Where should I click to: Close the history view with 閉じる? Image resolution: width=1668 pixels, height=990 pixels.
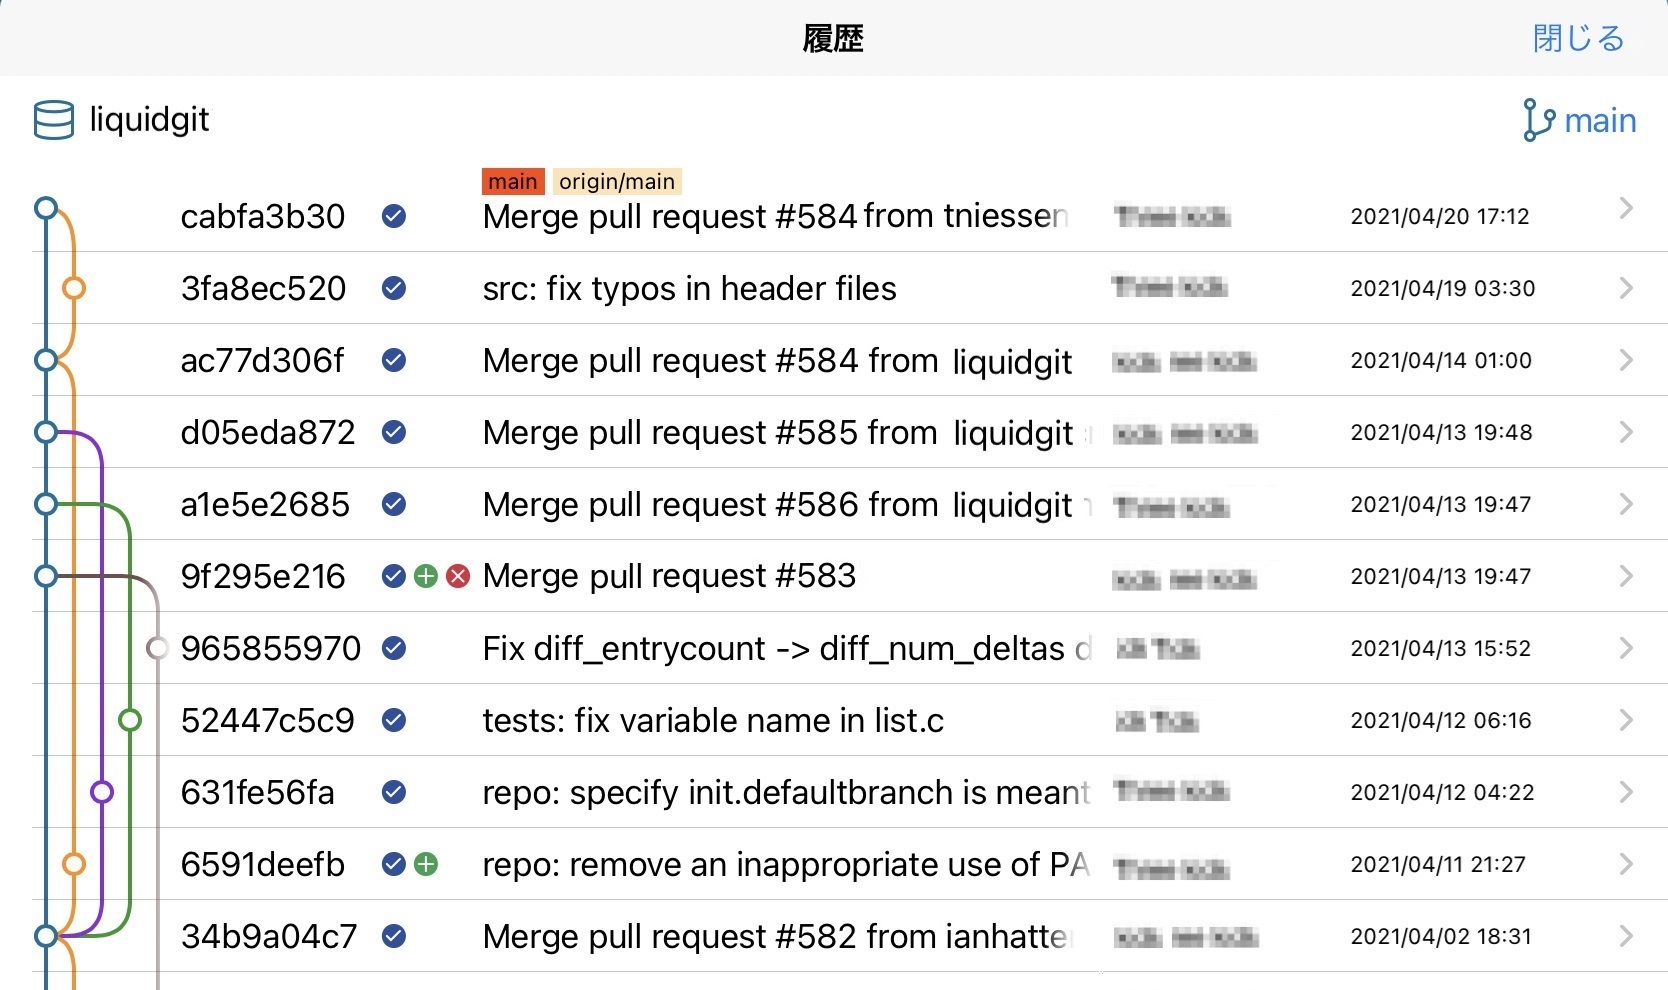(1578, 38)
